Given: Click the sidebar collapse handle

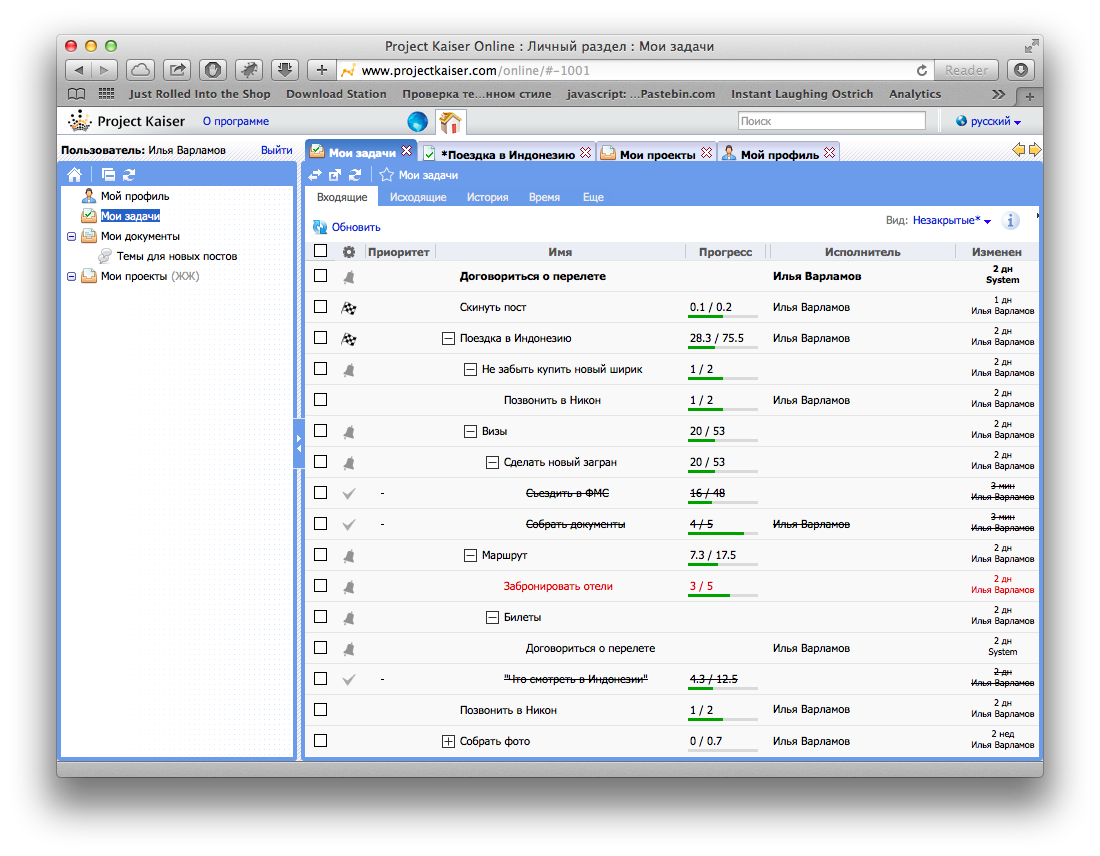Looking at the screenshot, I should click(298, 443).
